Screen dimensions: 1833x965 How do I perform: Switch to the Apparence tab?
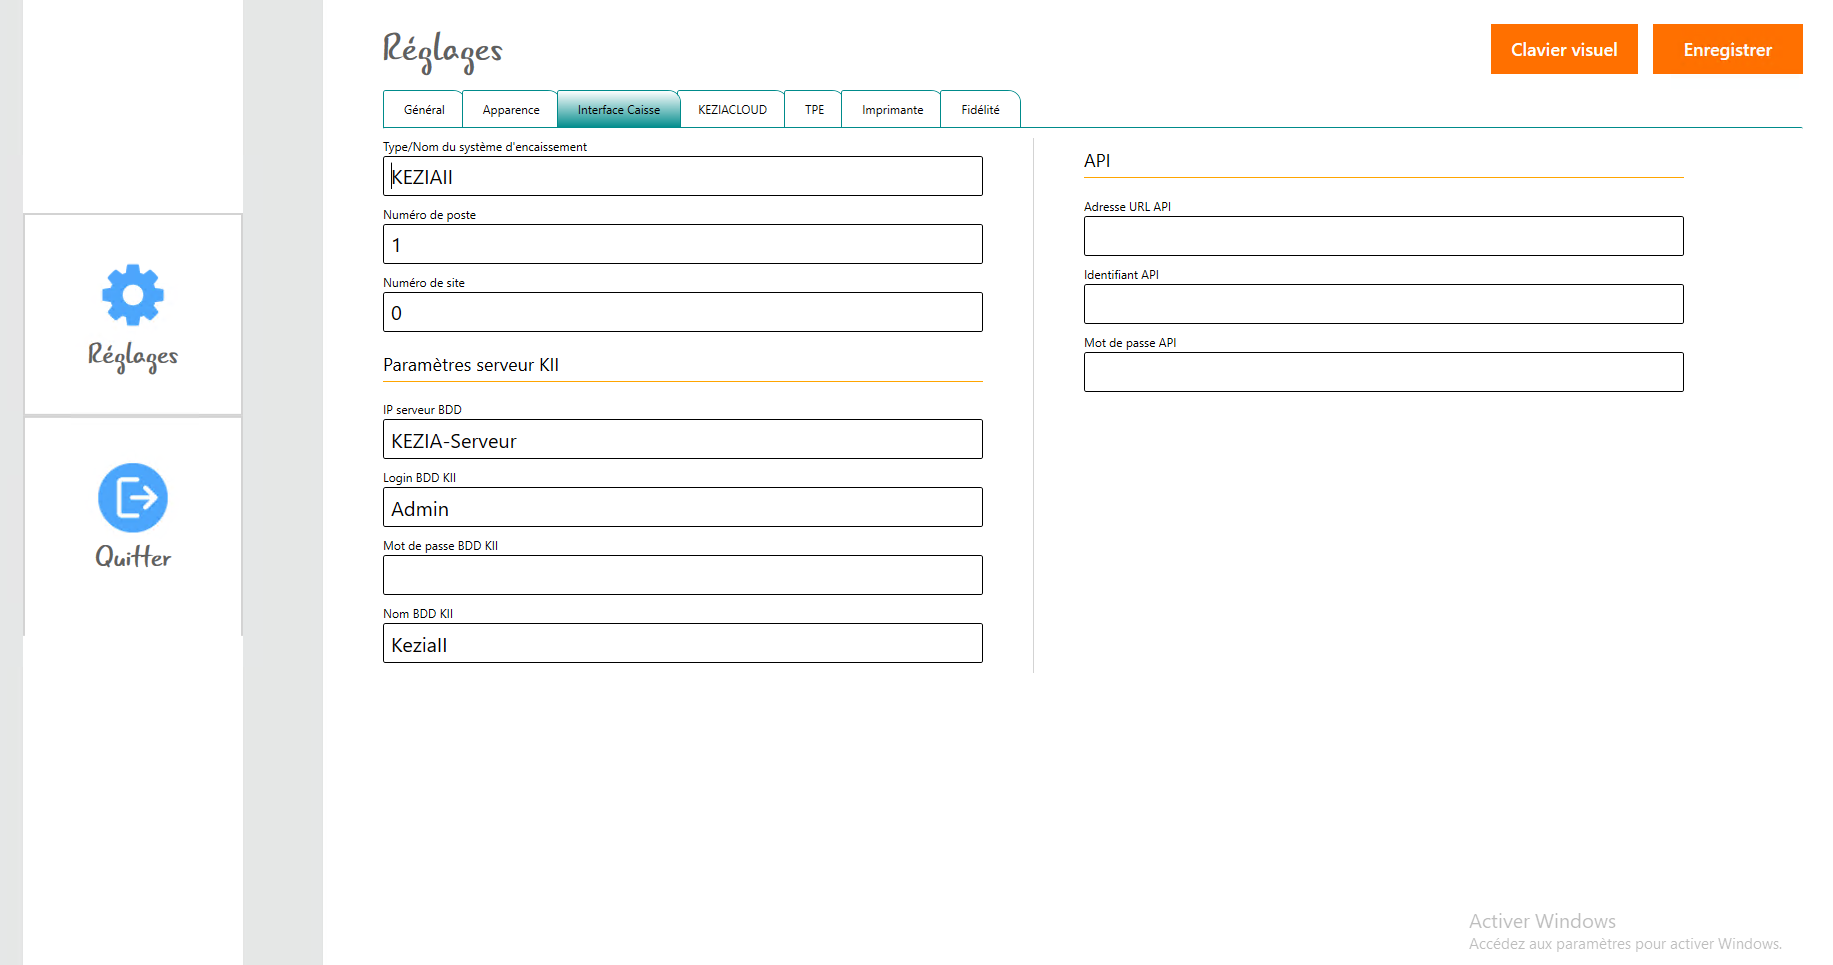pos(510,110)
